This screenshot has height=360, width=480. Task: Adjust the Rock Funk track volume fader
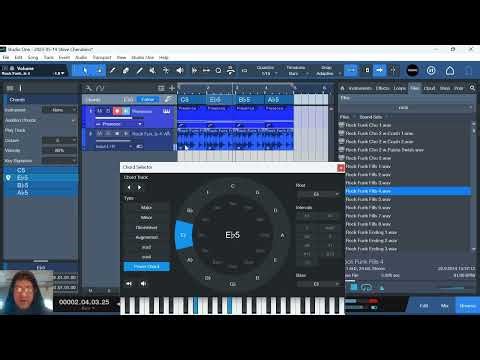pyautogui.click(x=113, y=141)
